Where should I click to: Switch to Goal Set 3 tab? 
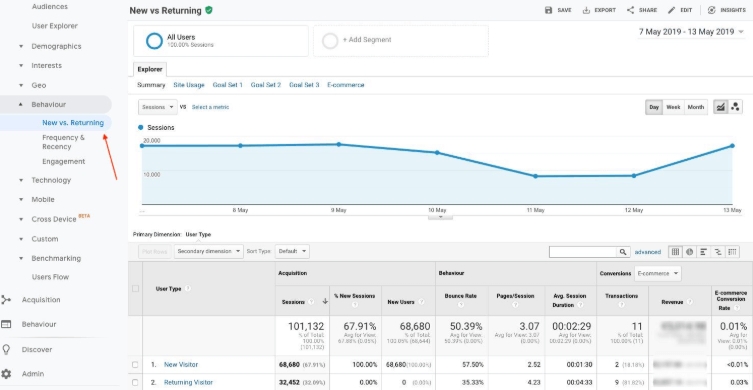[x=304, y=85]
